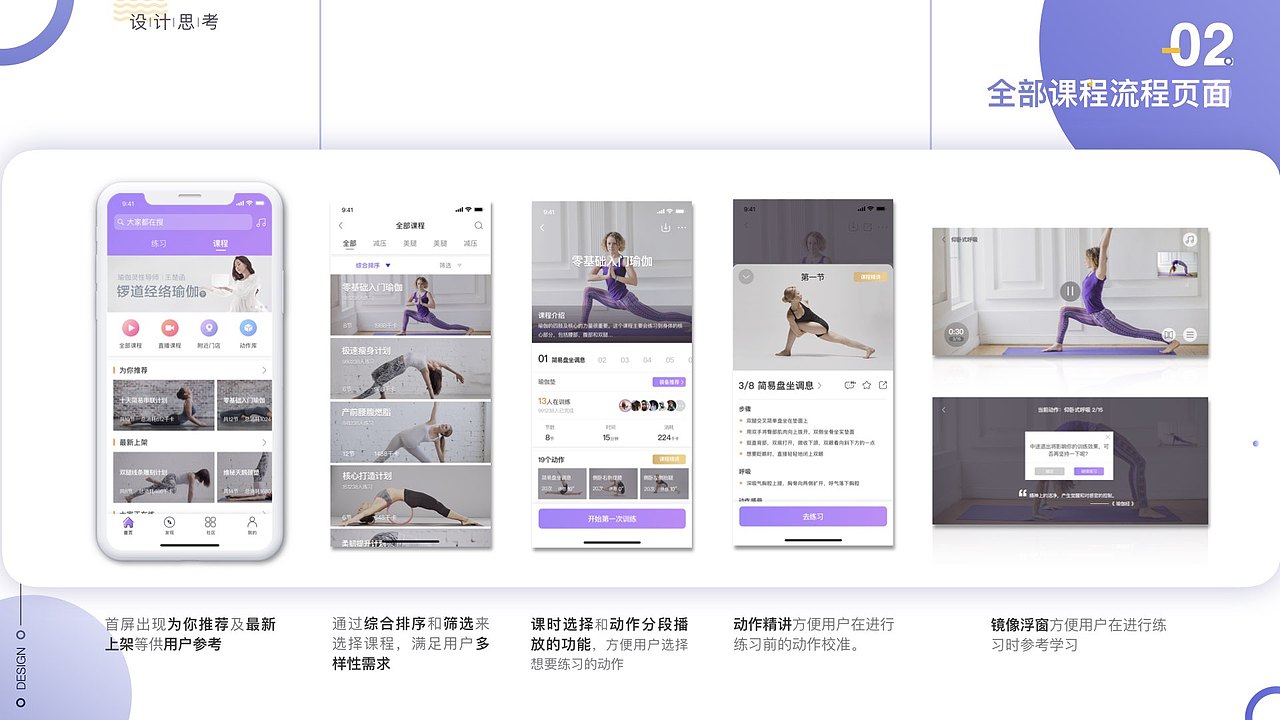Tap the participant avatars next to 13人在训练
The image size is (1280, 720).
point(652,405)
